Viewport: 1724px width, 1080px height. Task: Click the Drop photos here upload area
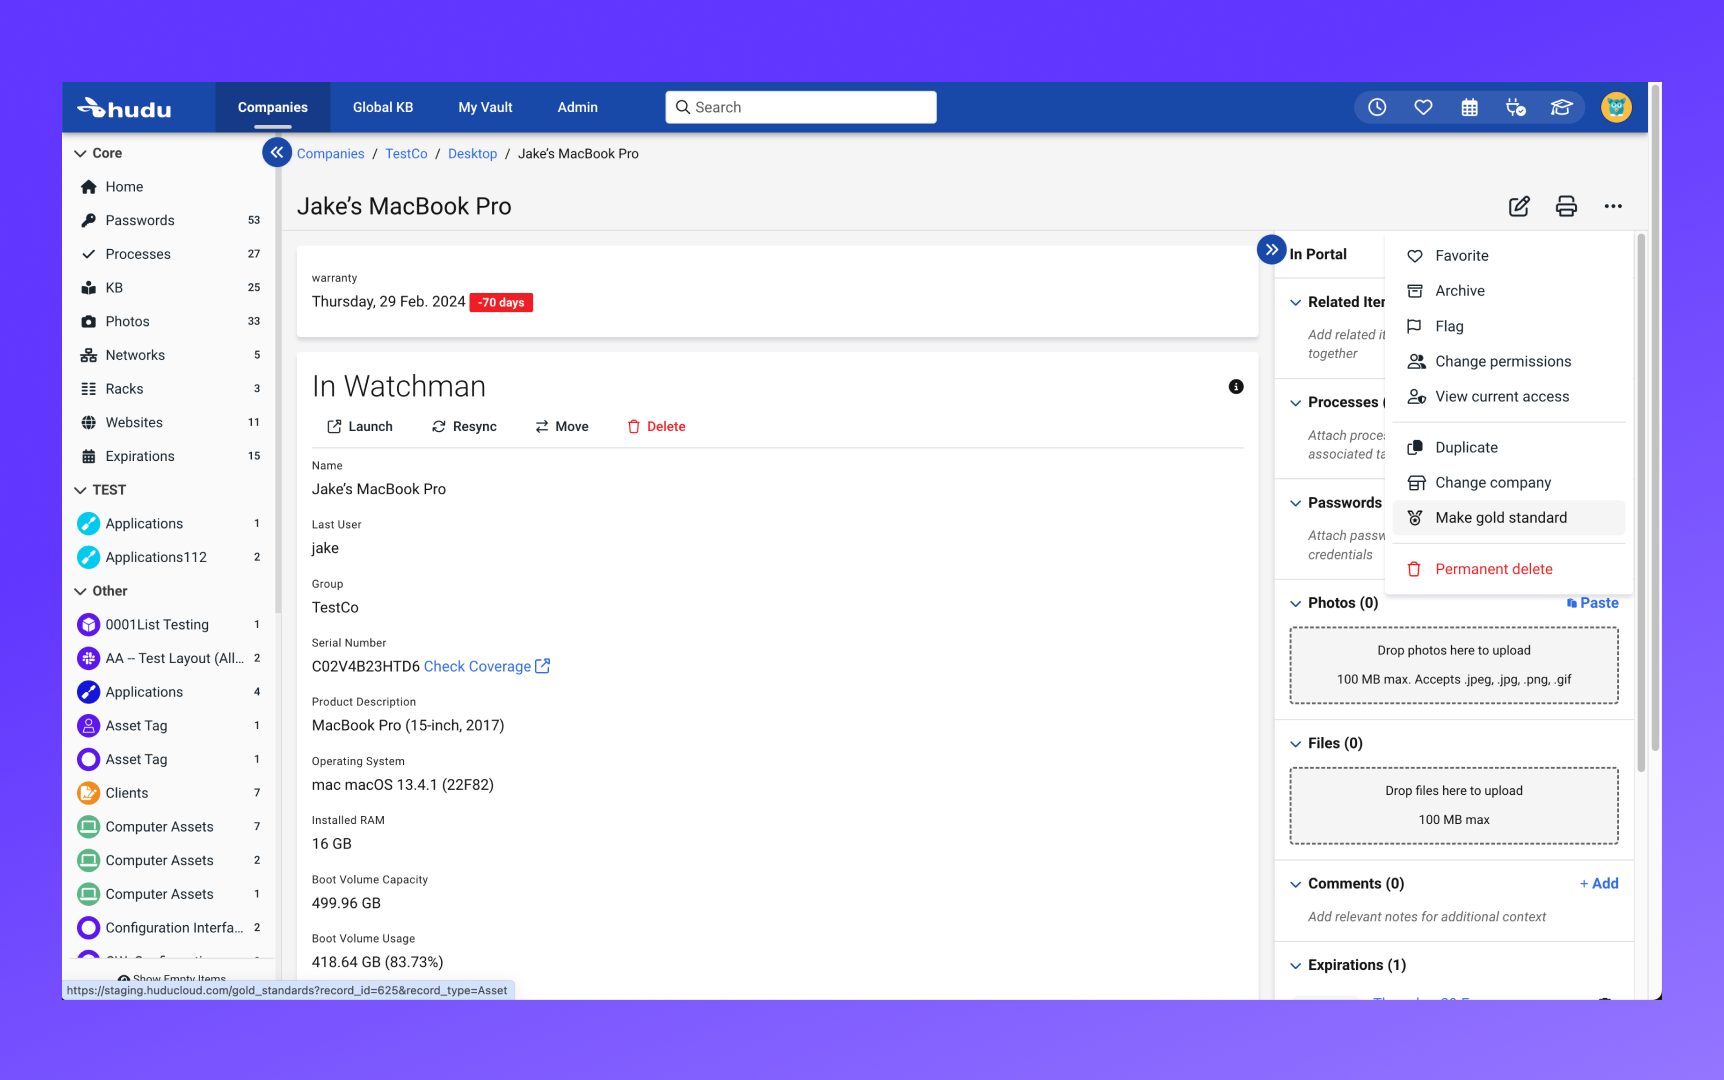tap(1454, 665)
